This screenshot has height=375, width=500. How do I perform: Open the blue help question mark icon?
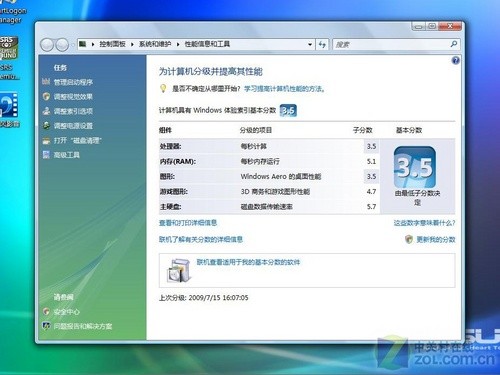456,60
